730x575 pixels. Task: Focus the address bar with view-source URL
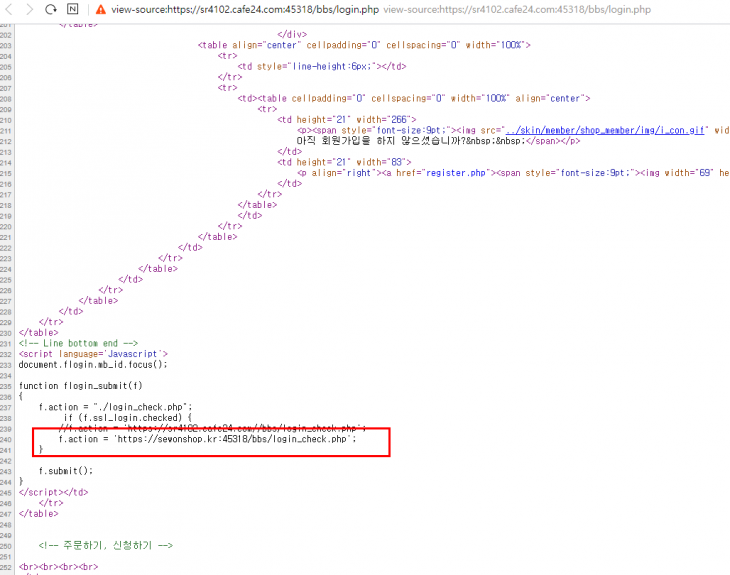(x=245, y=9)
